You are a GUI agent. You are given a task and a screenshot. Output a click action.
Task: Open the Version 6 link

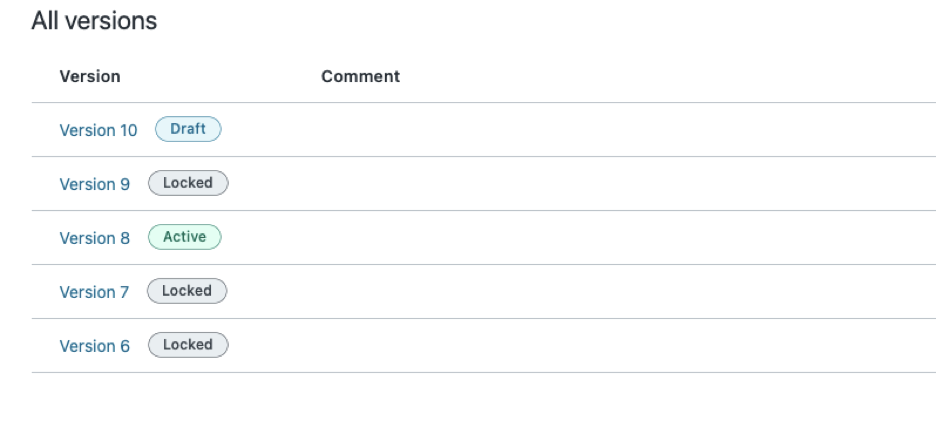pos(94,346)
